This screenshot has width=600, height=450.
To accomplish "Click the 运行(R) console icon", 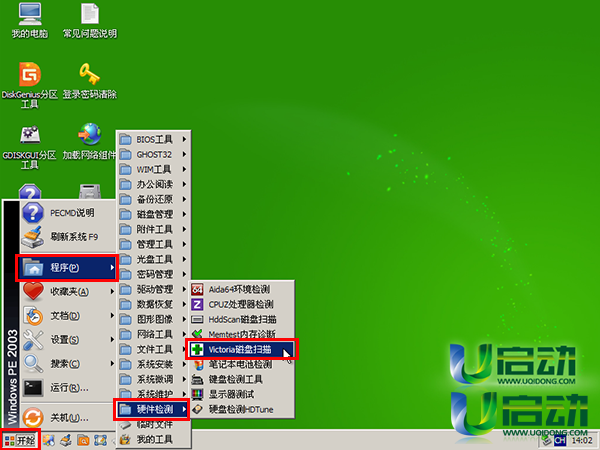I will (x=33, y=388).
